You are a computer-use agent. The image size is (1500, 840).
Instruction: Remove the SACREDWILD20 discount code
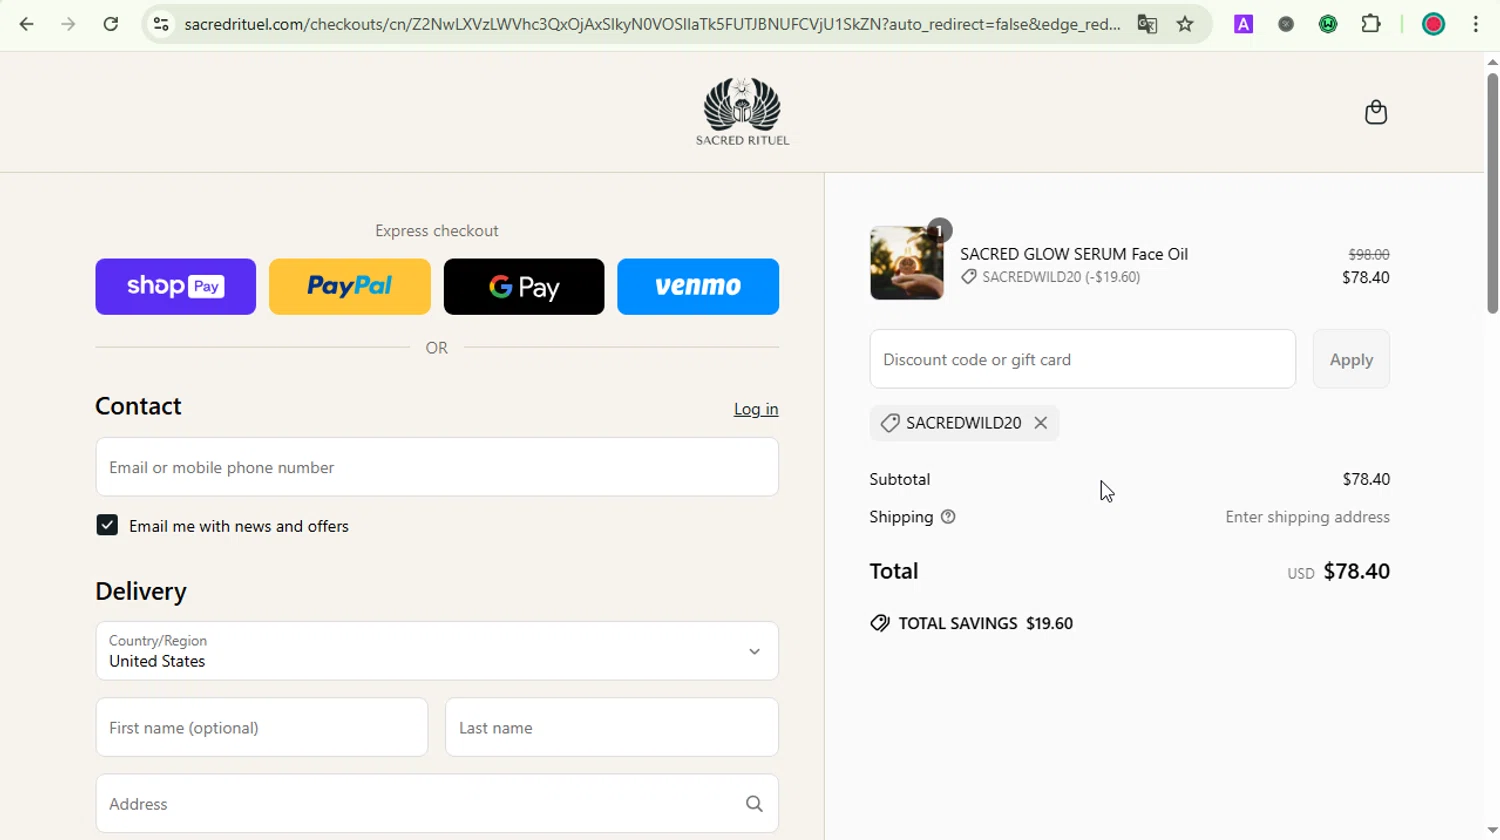1041,423
